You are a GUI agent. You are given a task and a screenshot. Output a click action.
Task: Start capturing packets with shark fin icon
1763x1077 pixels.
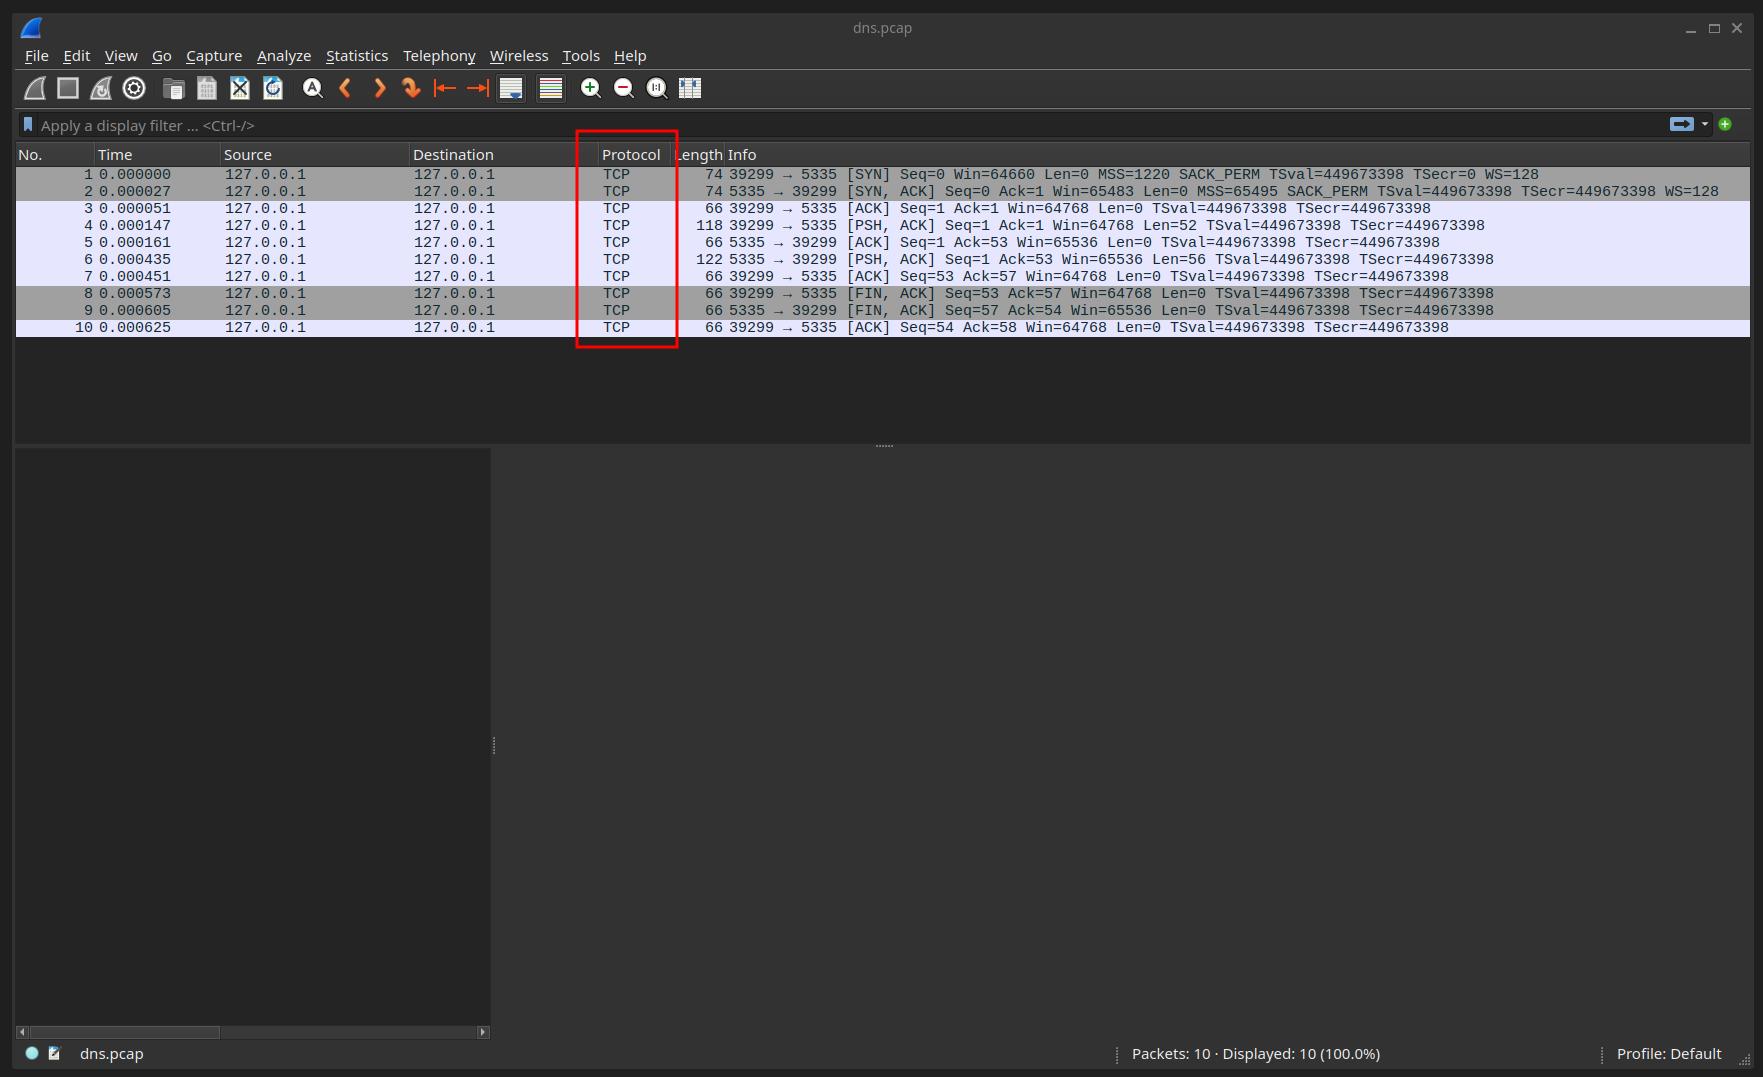click(x=35, y=88)
